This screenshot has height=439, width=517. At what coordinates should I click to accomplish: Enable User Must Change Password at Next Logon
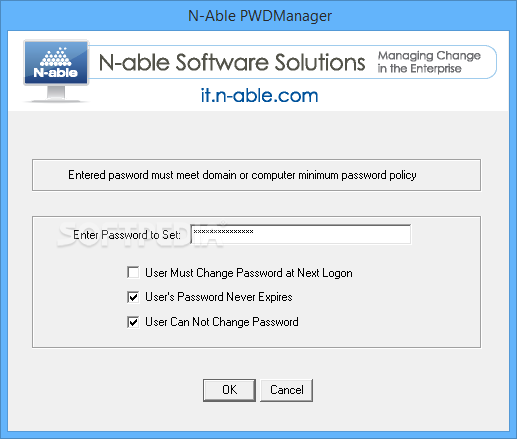[x=133, y=272]
